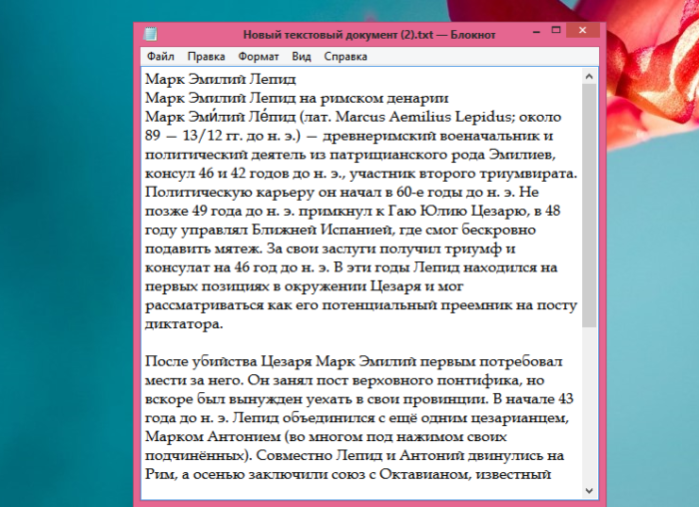Viewport: 699px width, 507px height.
Task: Minimize the Блокнот window
Action: pyautogui.click(x=536, y=31)
